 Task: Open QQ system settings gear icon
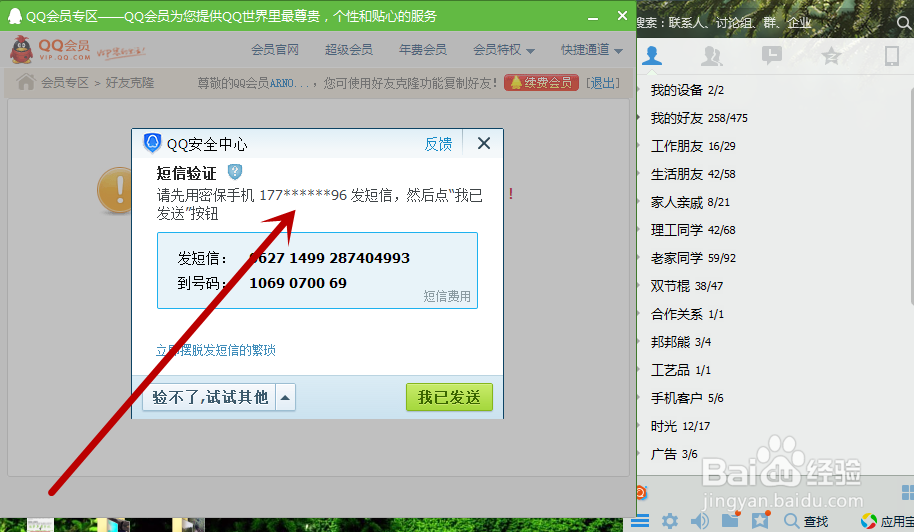[670, 520]
